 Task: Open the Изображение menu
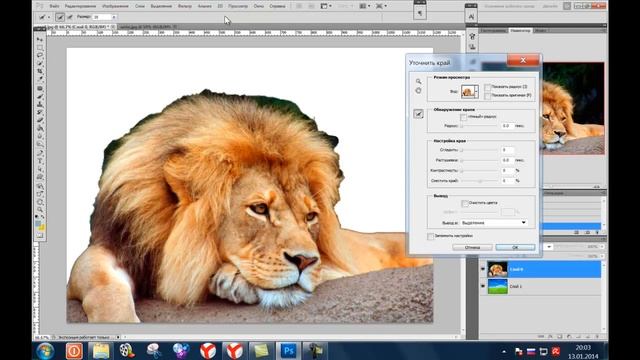click(115, 6)
